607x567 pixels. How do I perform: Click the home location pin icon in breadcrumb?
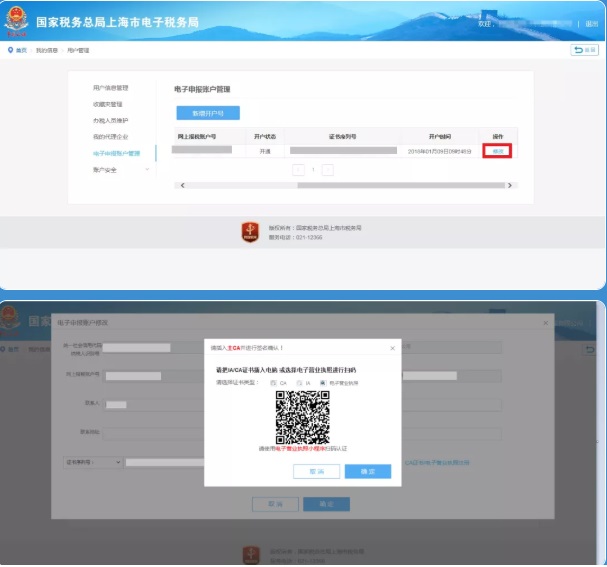(10, 49)
